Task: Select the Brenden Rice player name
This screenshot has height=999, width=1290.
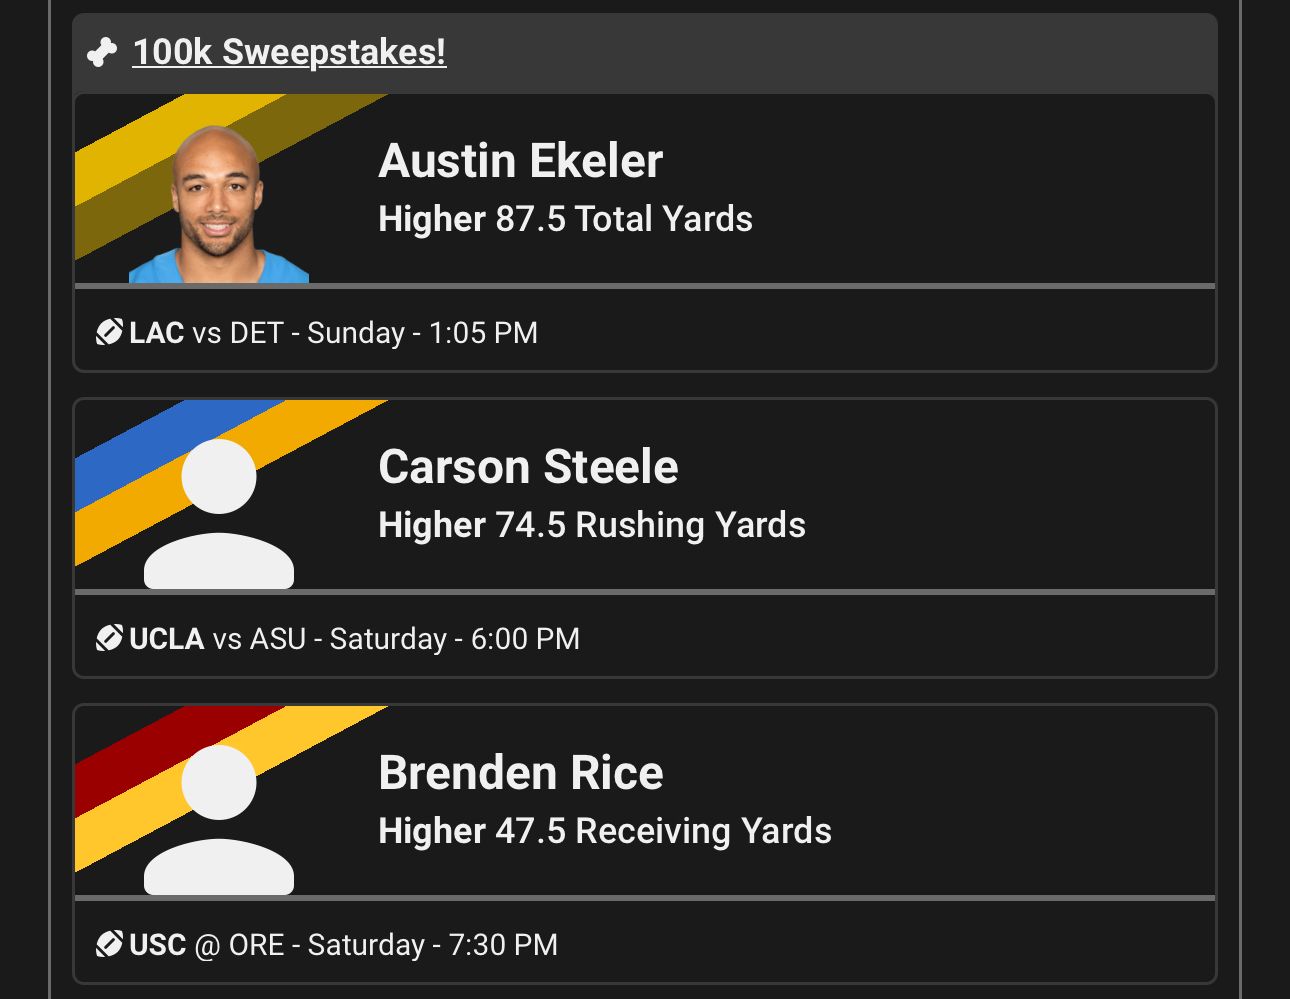Action: pyautogui.click(x=520, y=773)
